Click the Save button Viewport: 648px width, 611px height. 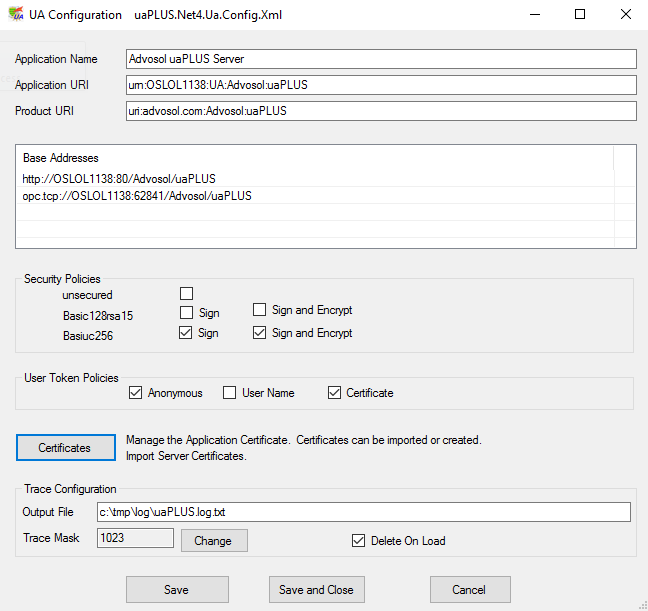point(177,589)
